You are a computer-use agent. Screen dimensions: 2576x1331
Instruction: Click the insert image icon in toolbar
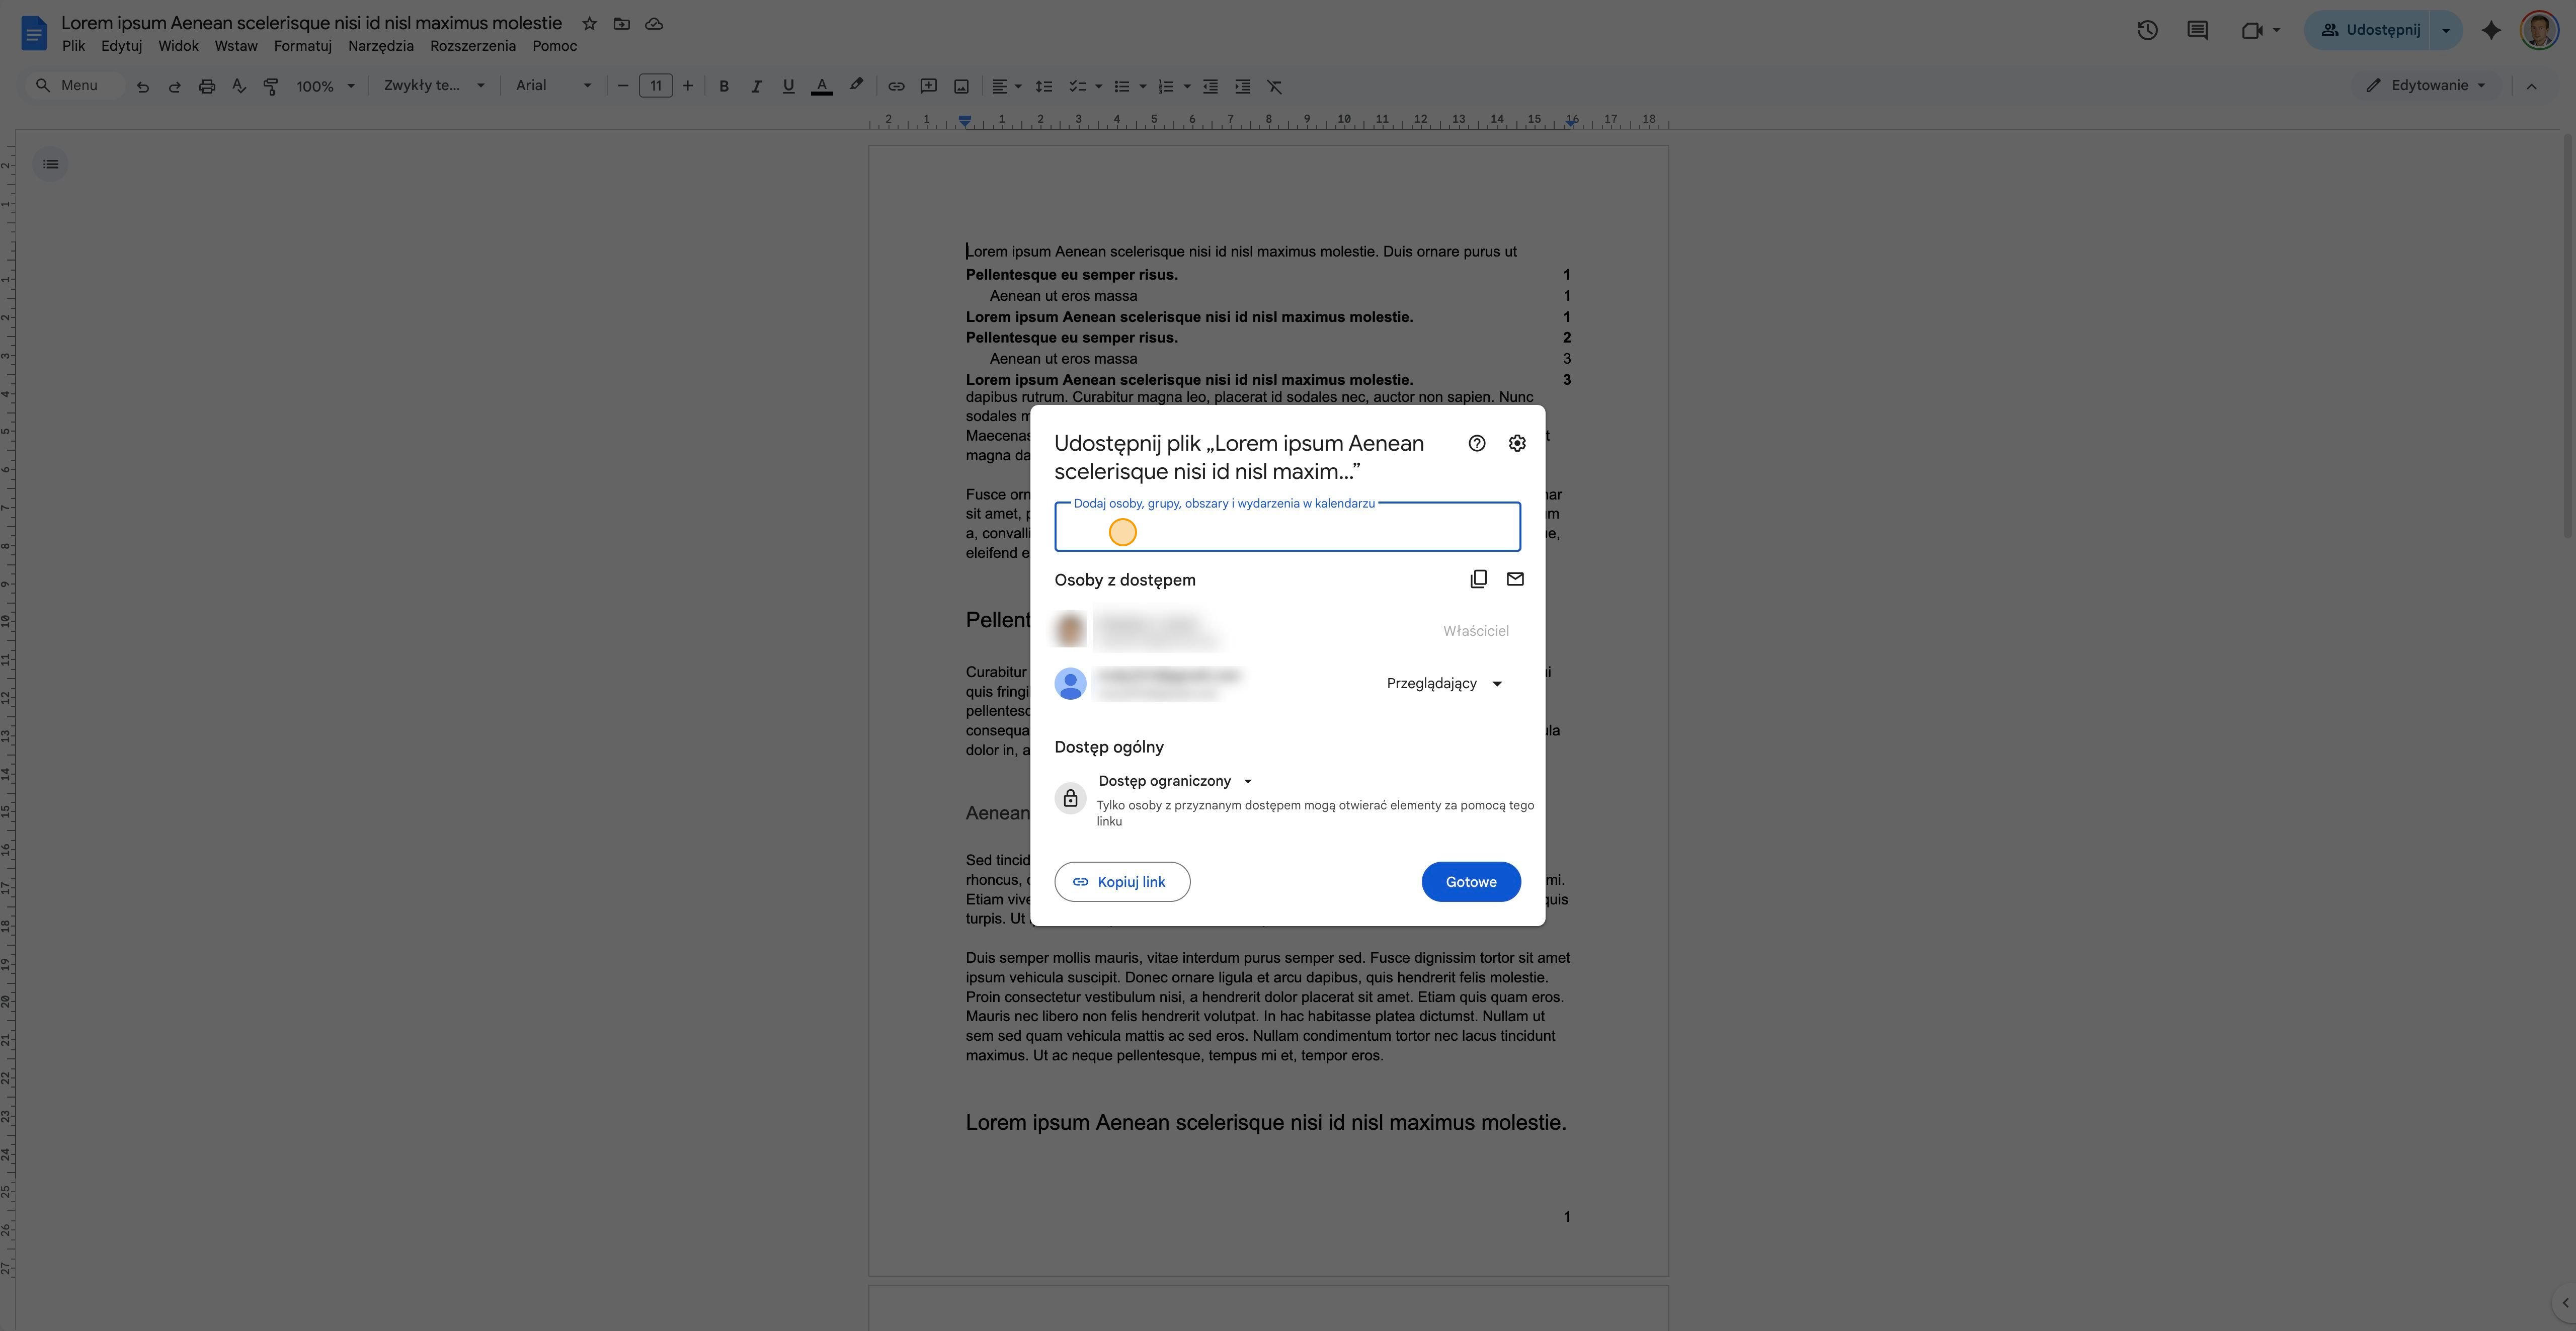pos(961,86)
